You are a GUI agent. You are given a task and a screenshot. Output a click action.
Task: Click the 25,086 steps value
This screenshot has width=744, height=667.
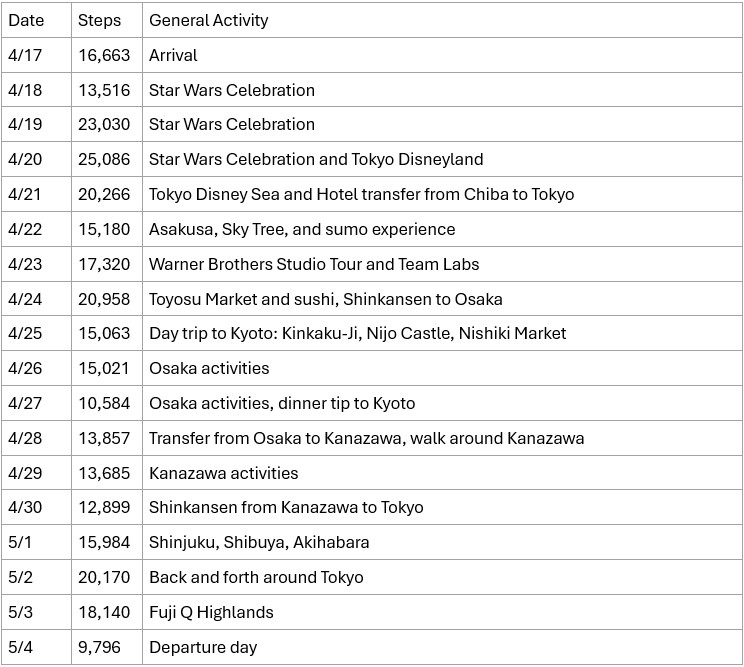point(104,159)
